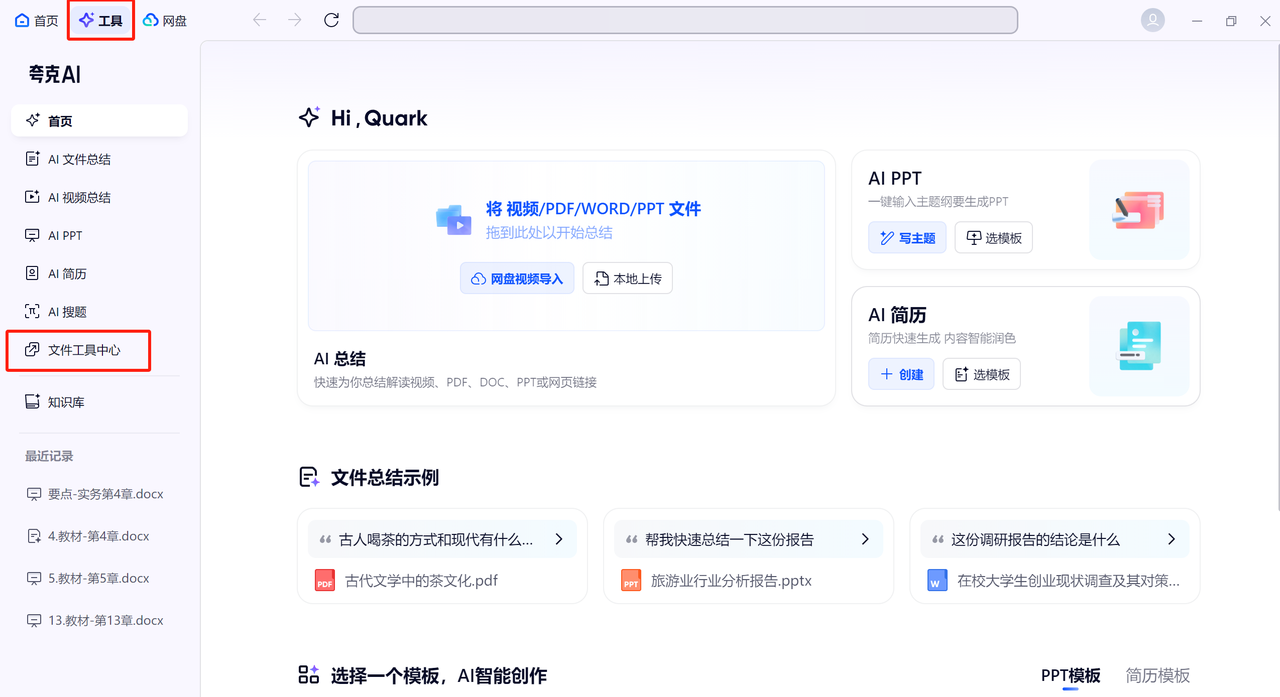Click 本地上传 button
Screen dimensions: 1280x697
(628, 278)
